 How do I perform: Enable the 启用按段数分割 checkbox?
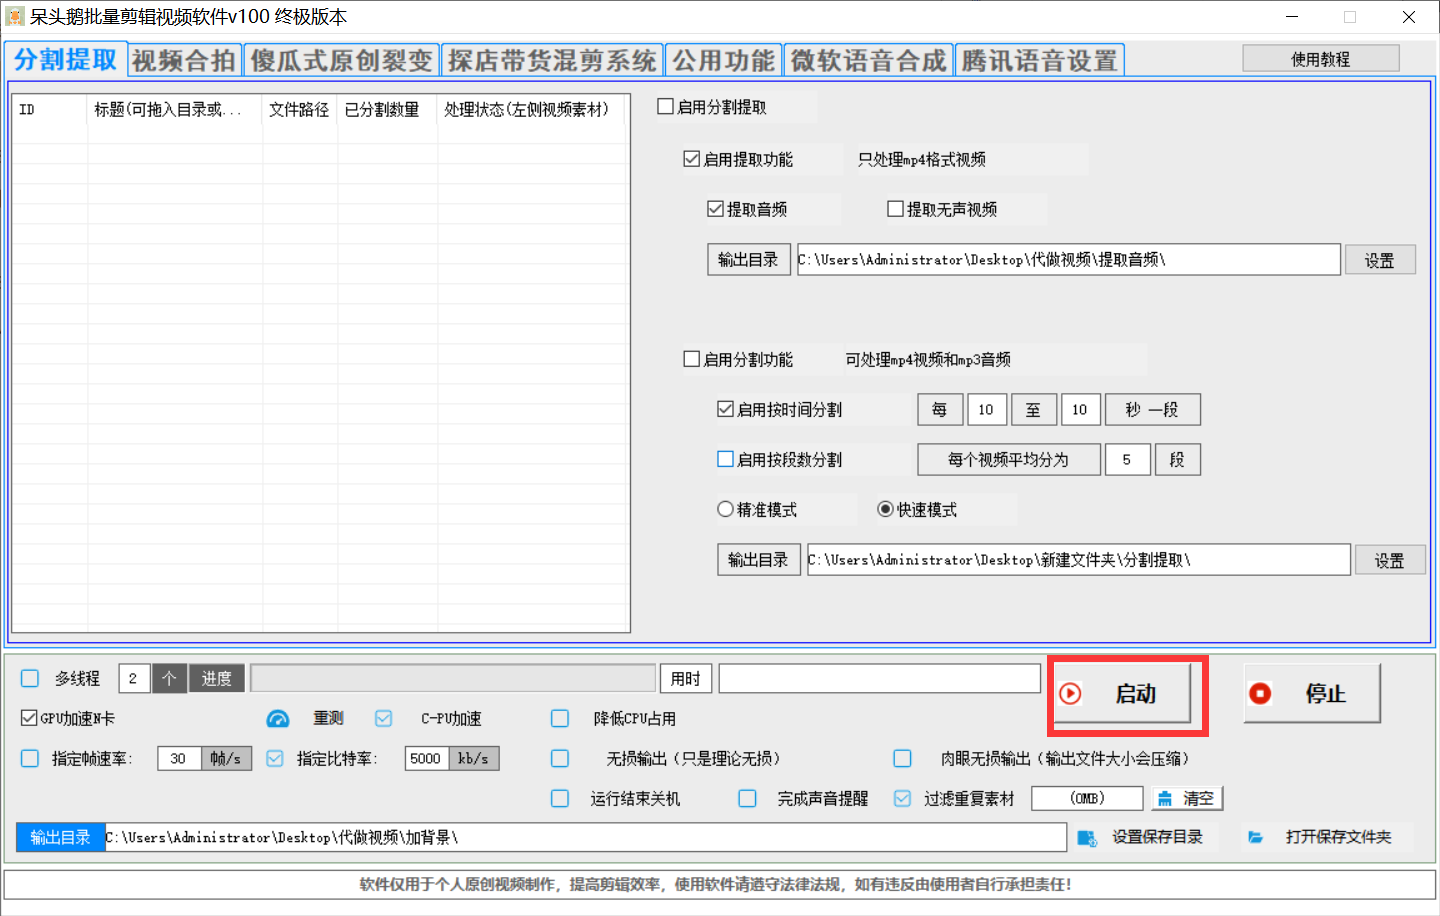(x=725, y=458)
